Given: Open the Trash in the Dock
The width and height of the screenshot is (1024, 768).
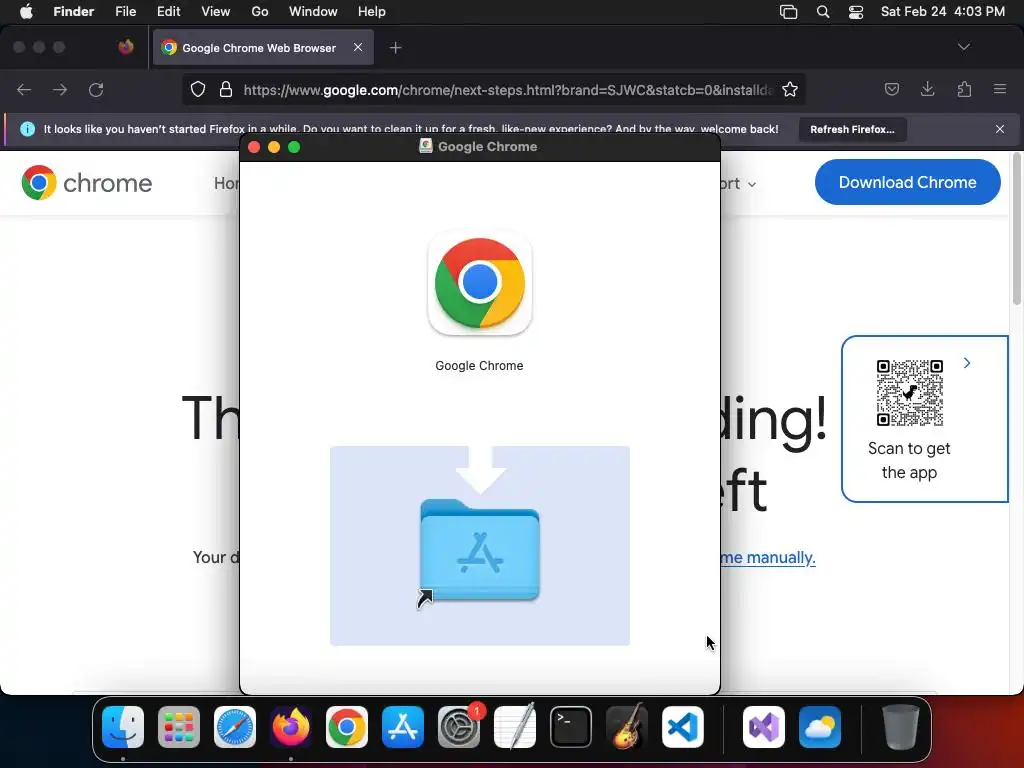Looking at the screenshot, I should [901, 727].
